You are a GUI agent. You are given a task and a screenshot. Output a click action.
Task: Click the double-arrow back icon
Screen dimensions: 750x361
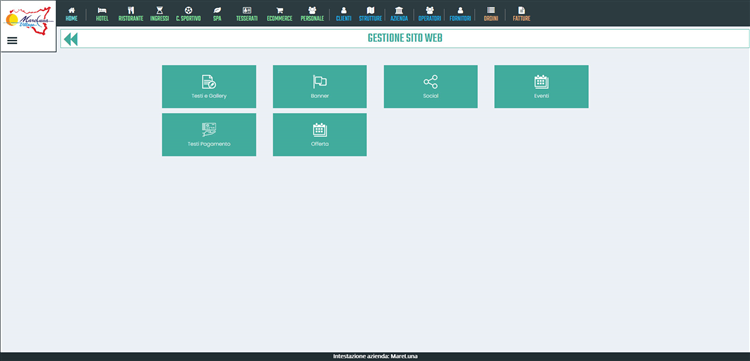coord(71,39)
